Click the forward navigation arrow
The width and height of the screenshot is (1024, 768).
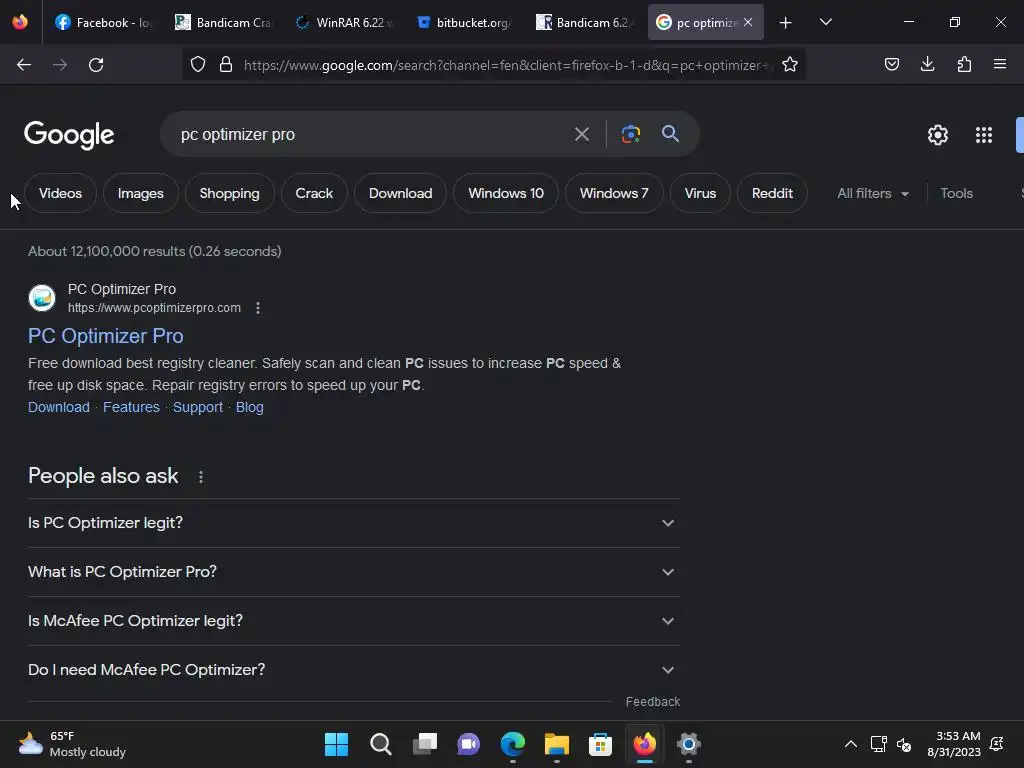pos(60,65)
